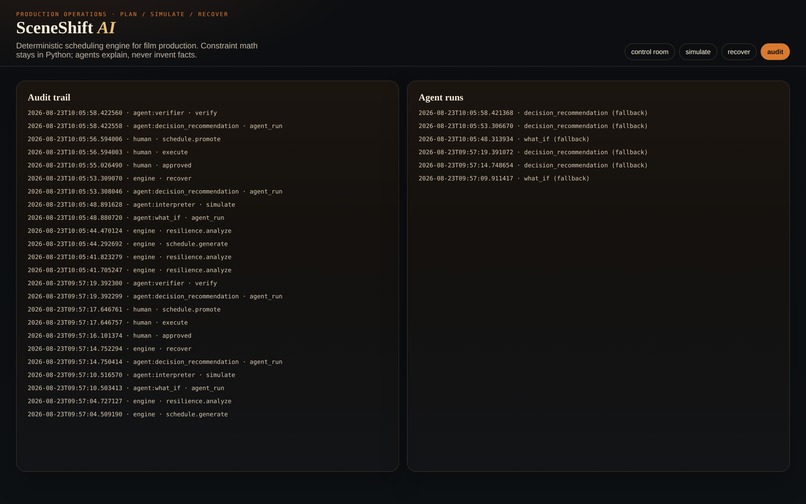Select audit entry 09:57:10.516570 agent:interpreter simulate
The width and height of the screenshot is (806, 504).
132,375
